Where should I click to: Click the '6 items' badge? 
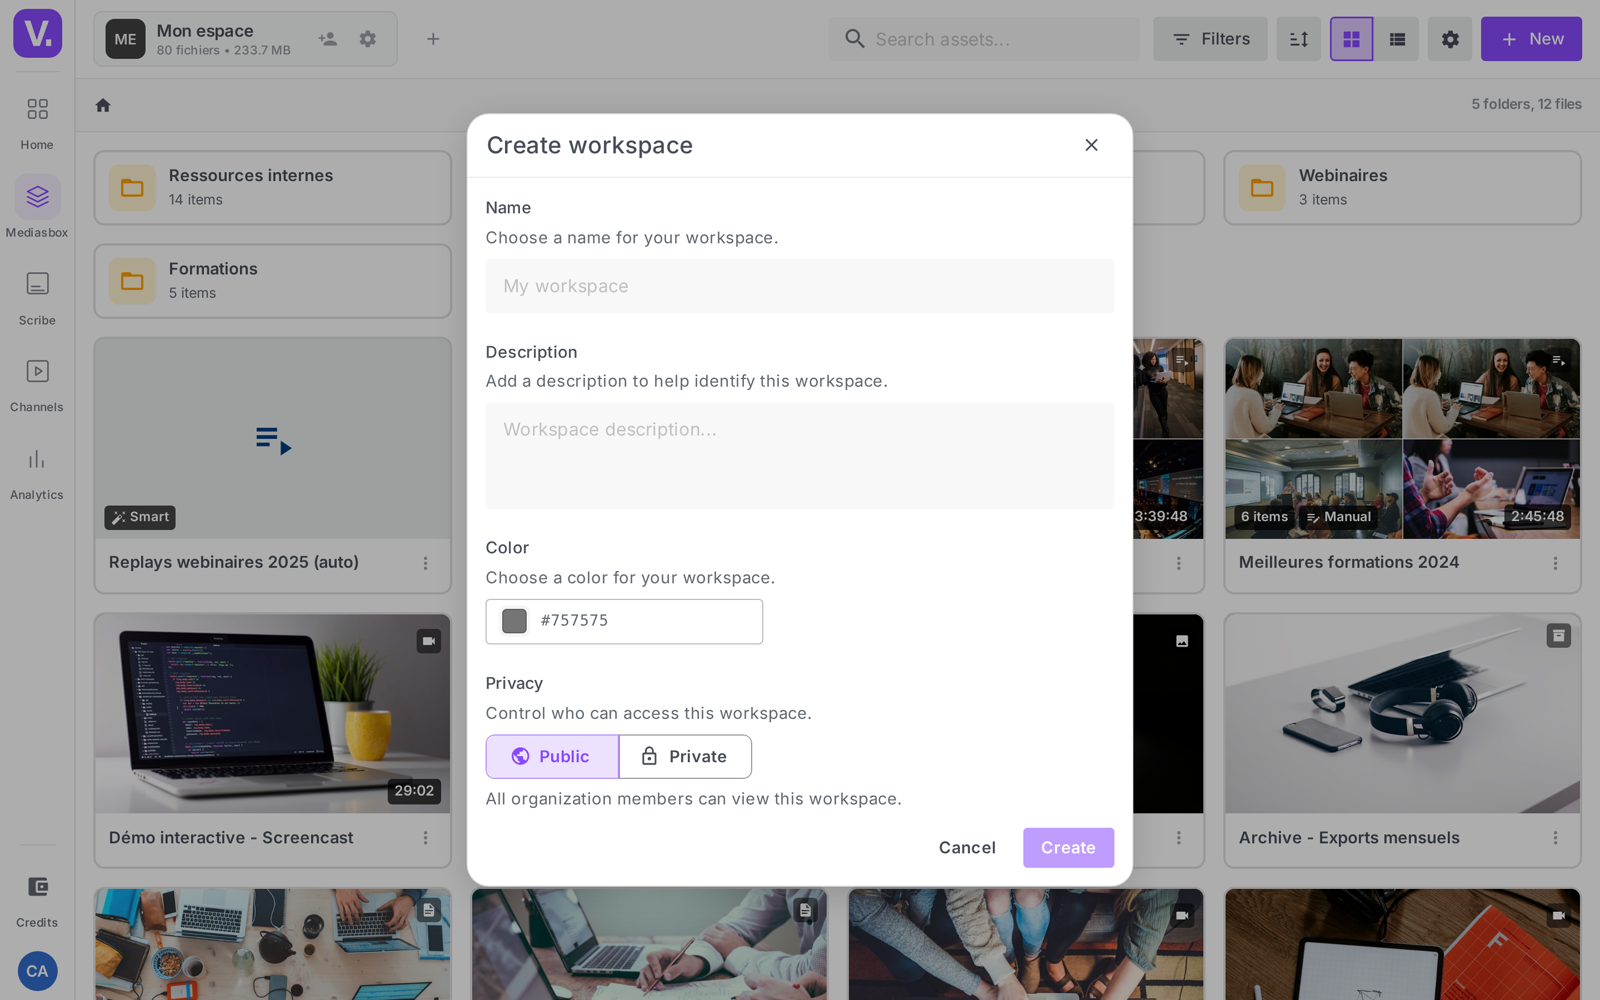pos(1264,517)
